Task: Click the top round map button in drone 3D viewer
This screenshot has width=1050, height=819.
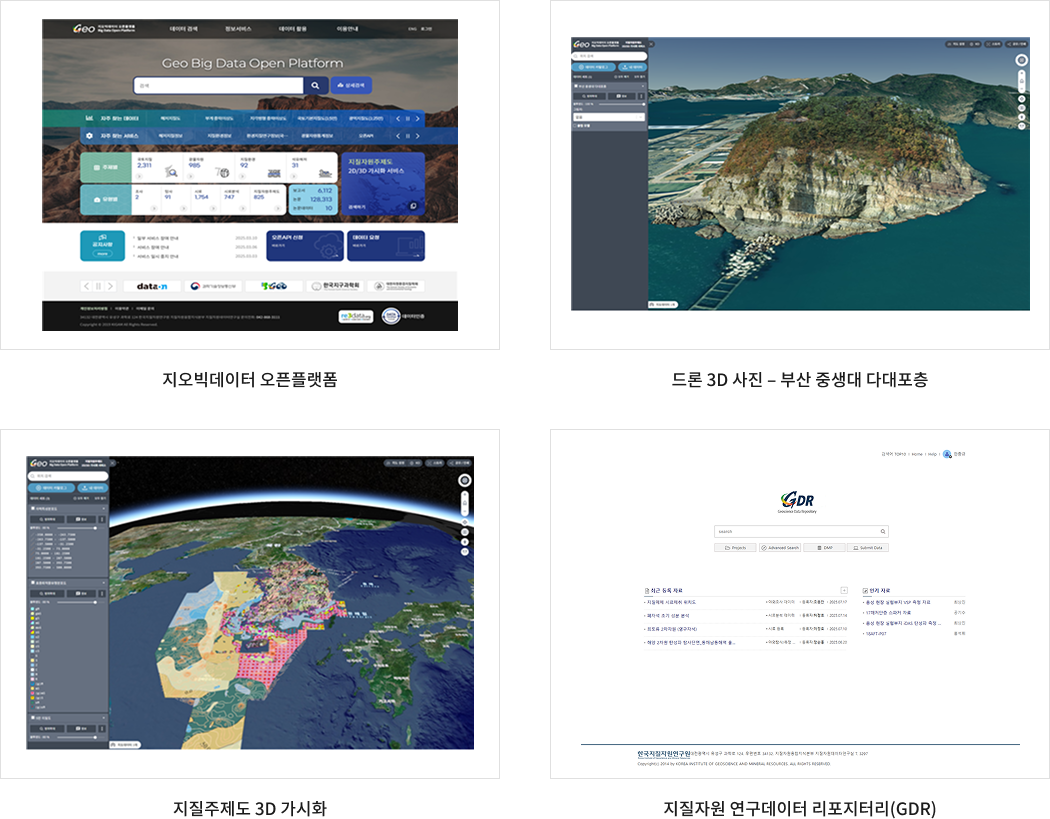Action: pyautogui.click(x=1021, y=60)
